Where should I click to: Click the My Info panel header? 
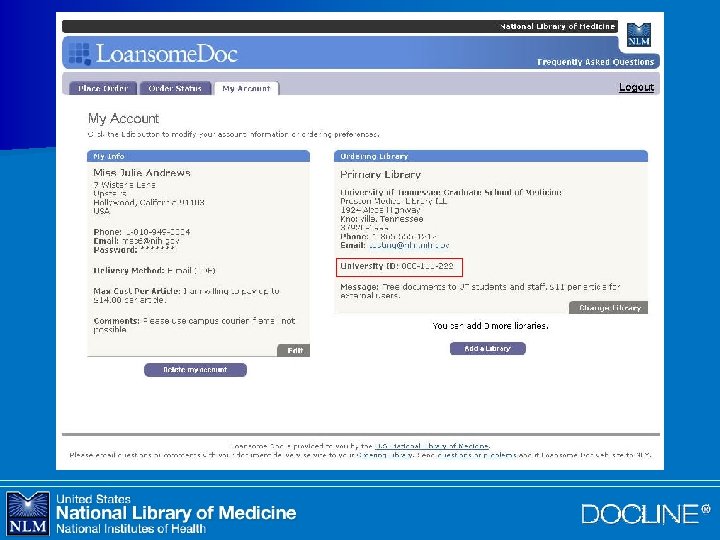click(x=198, y=156)
